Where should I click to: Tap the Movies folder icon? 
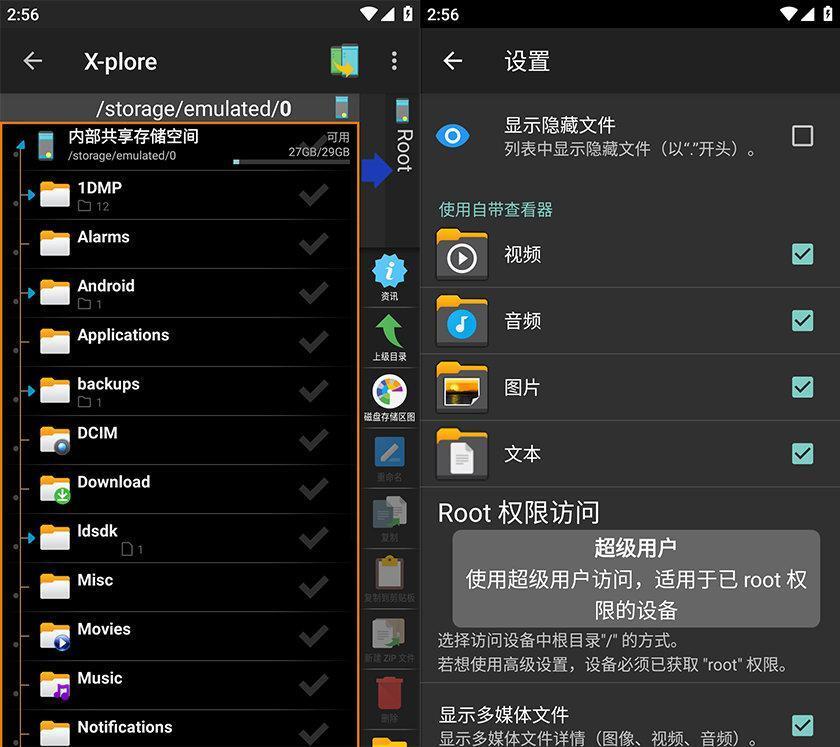[55, 636]
